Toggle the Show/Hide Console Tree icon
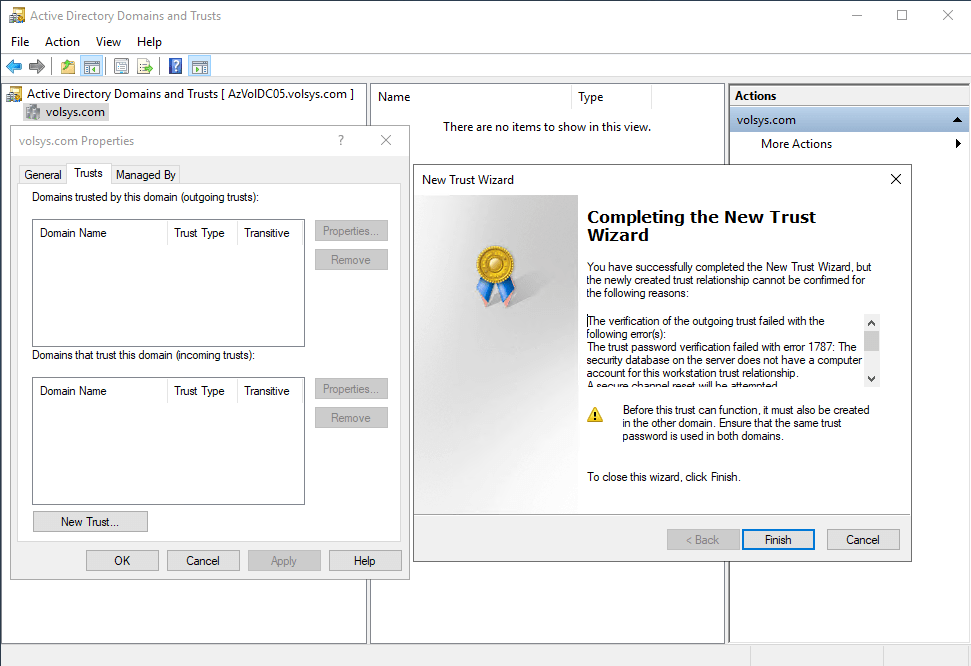Image resolution: width=971 pixels, height=666 pixels. click(x=91, y=67)
